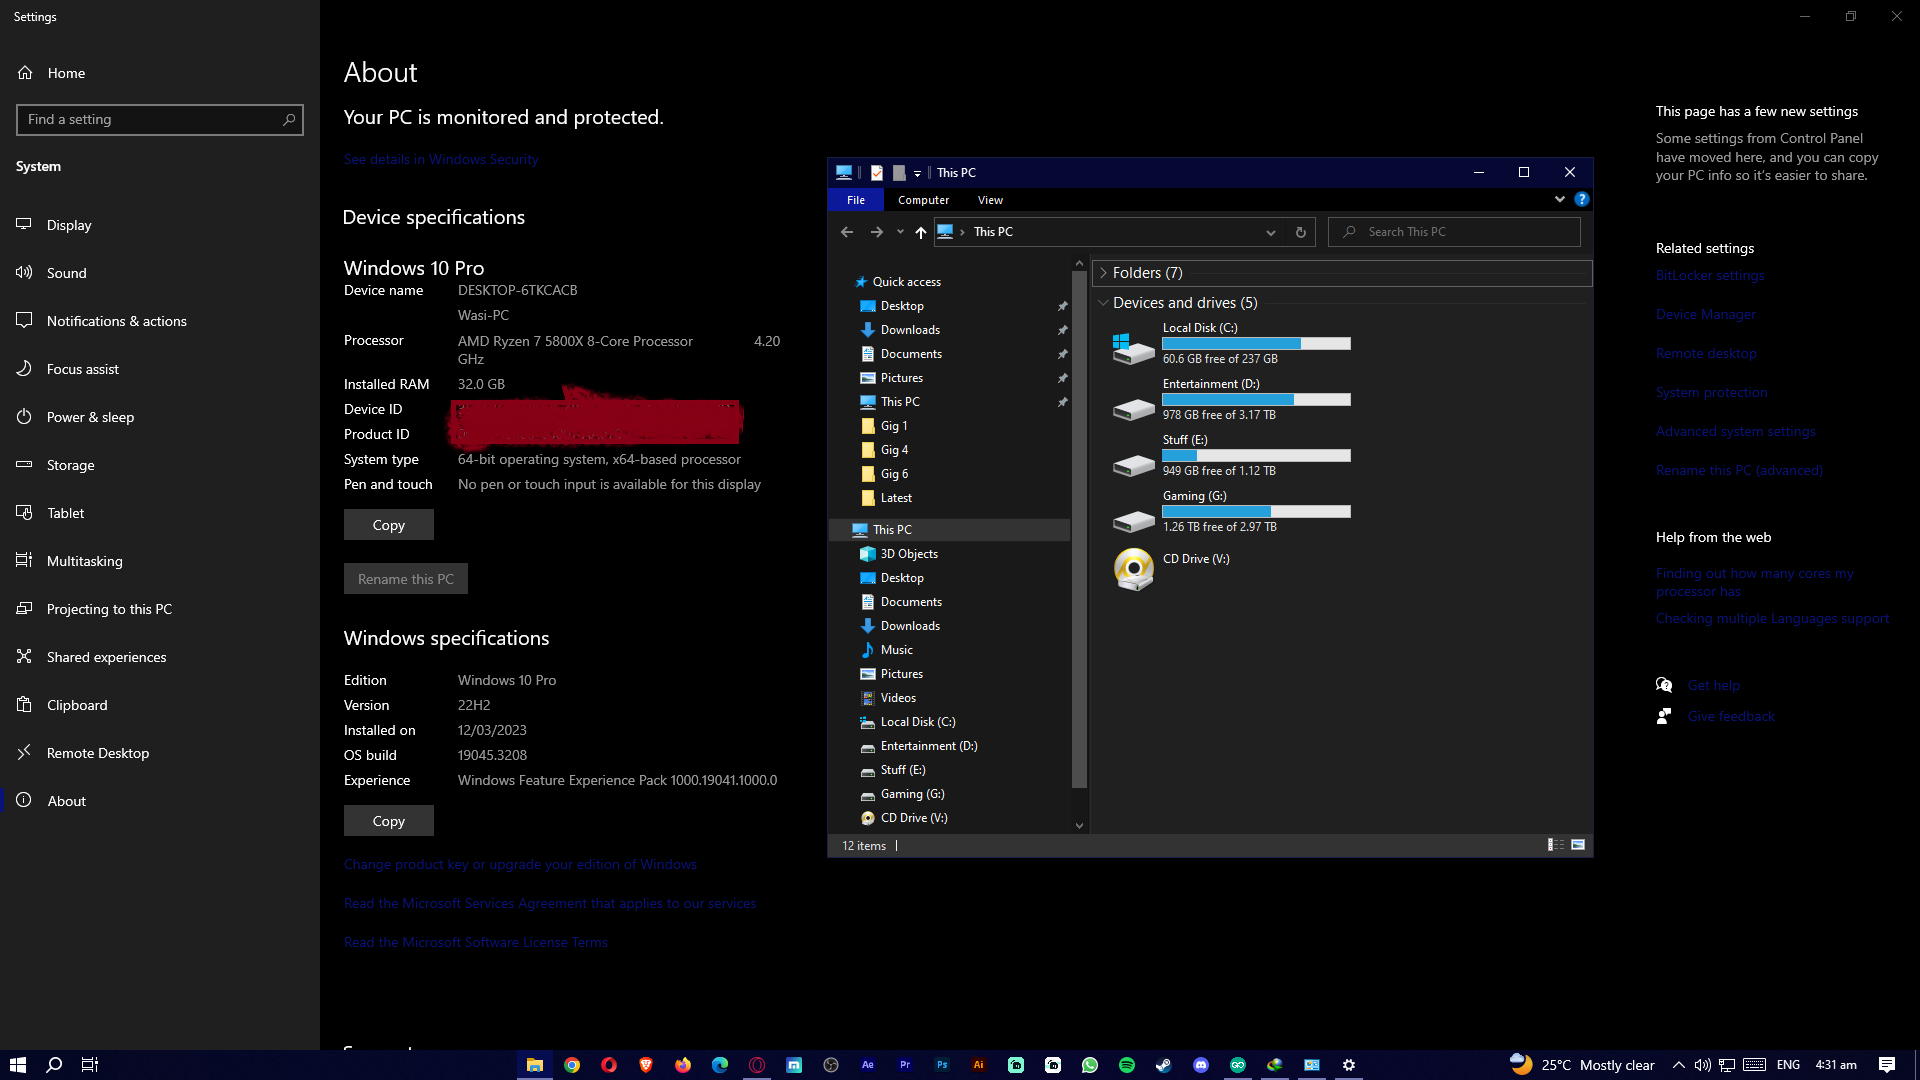Click the New folder quick access toolbar icon

pyautogui.click(x=899, y=173)
